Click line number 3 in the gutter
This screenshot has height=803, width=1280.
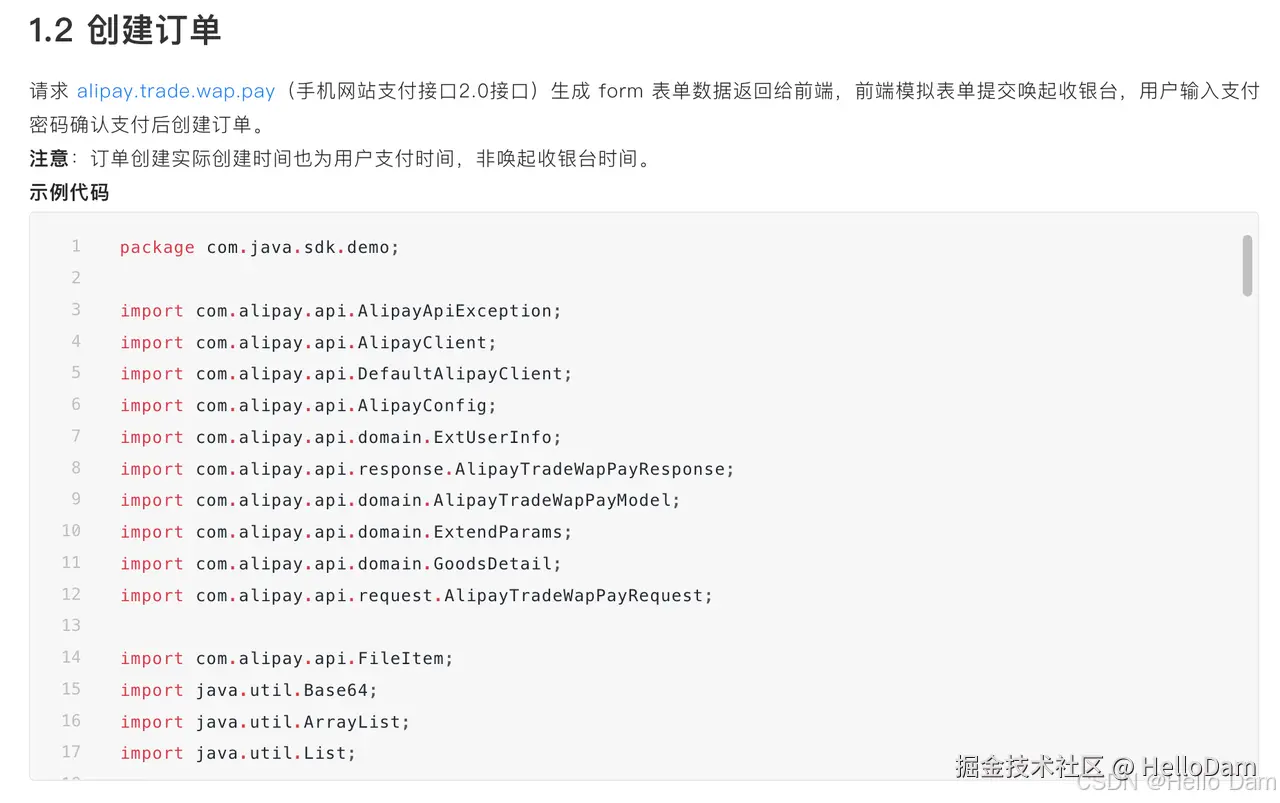click(x=75, y=310)
